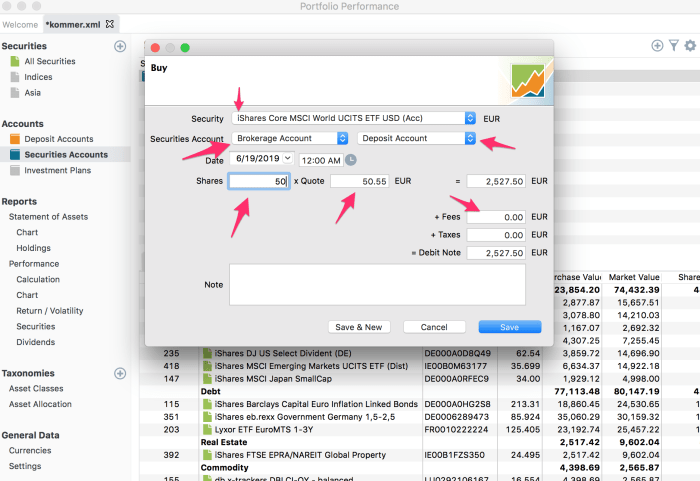Click the add Taxonomies plus icon
This screenshot has height=481, width=700.
pyautogui.click(x=120, y=373)
